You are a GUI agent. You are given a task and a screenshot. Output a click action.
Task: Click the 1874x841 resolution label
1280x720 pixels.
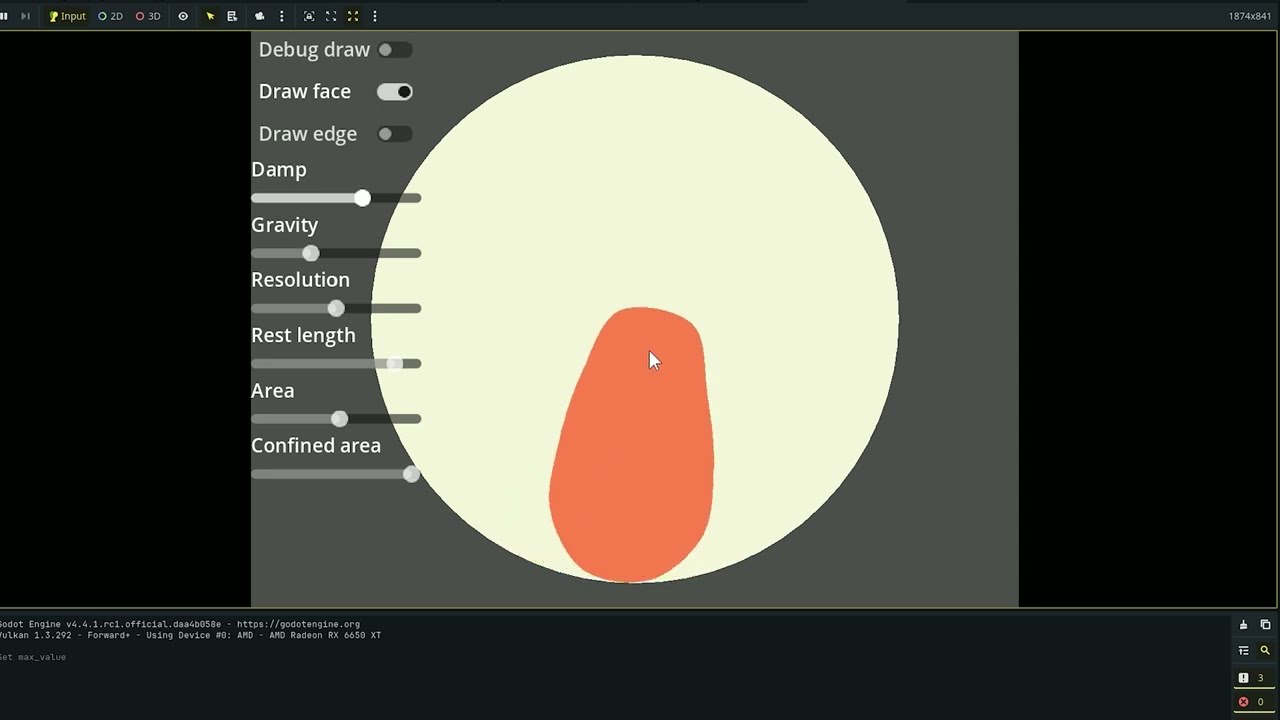pyautogui.click(x=1250, y=16)
